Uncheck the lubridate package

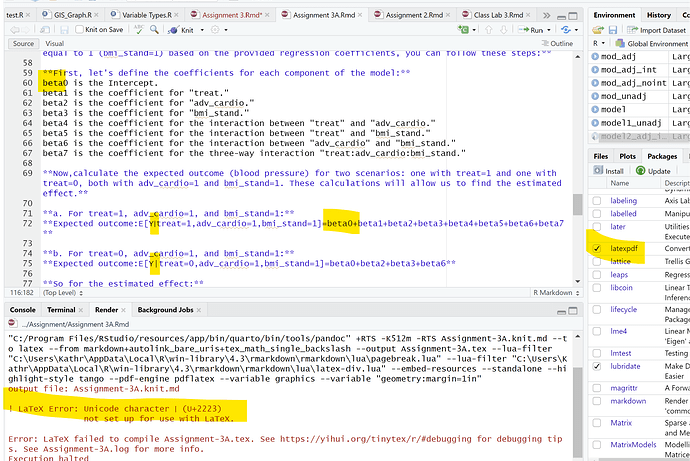[597, 366]
